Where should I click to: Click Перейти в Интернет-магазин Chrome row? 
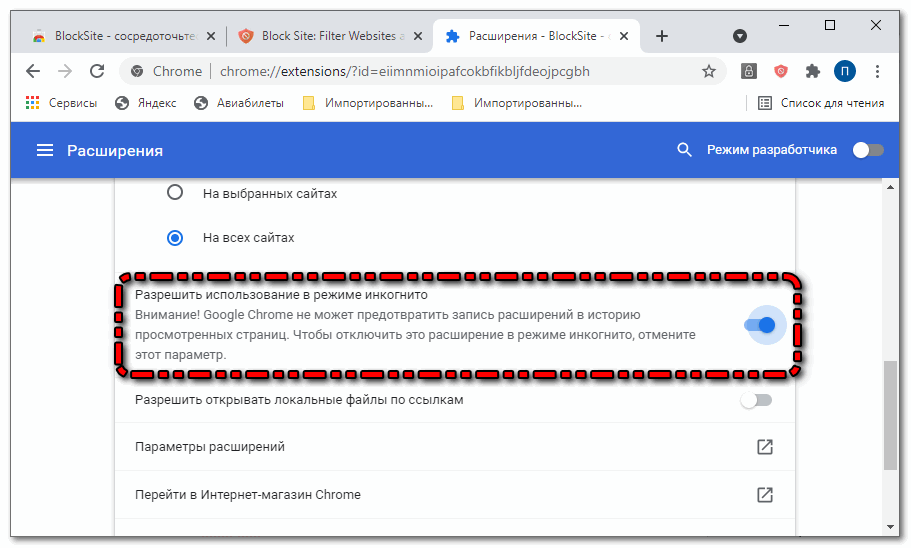pyautogui.click(x=455, y=495)
